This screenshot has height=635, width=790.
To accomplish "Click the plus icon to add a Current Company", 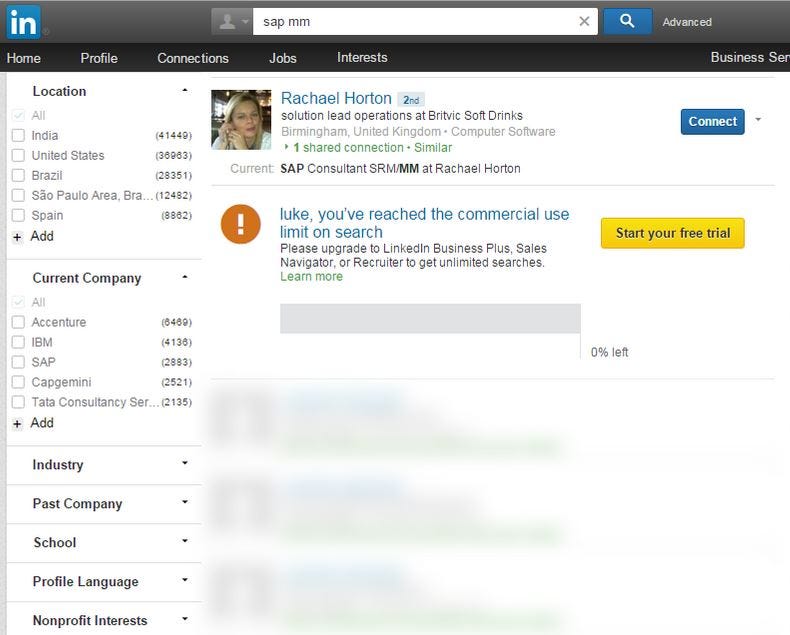I will pos(18,424).
